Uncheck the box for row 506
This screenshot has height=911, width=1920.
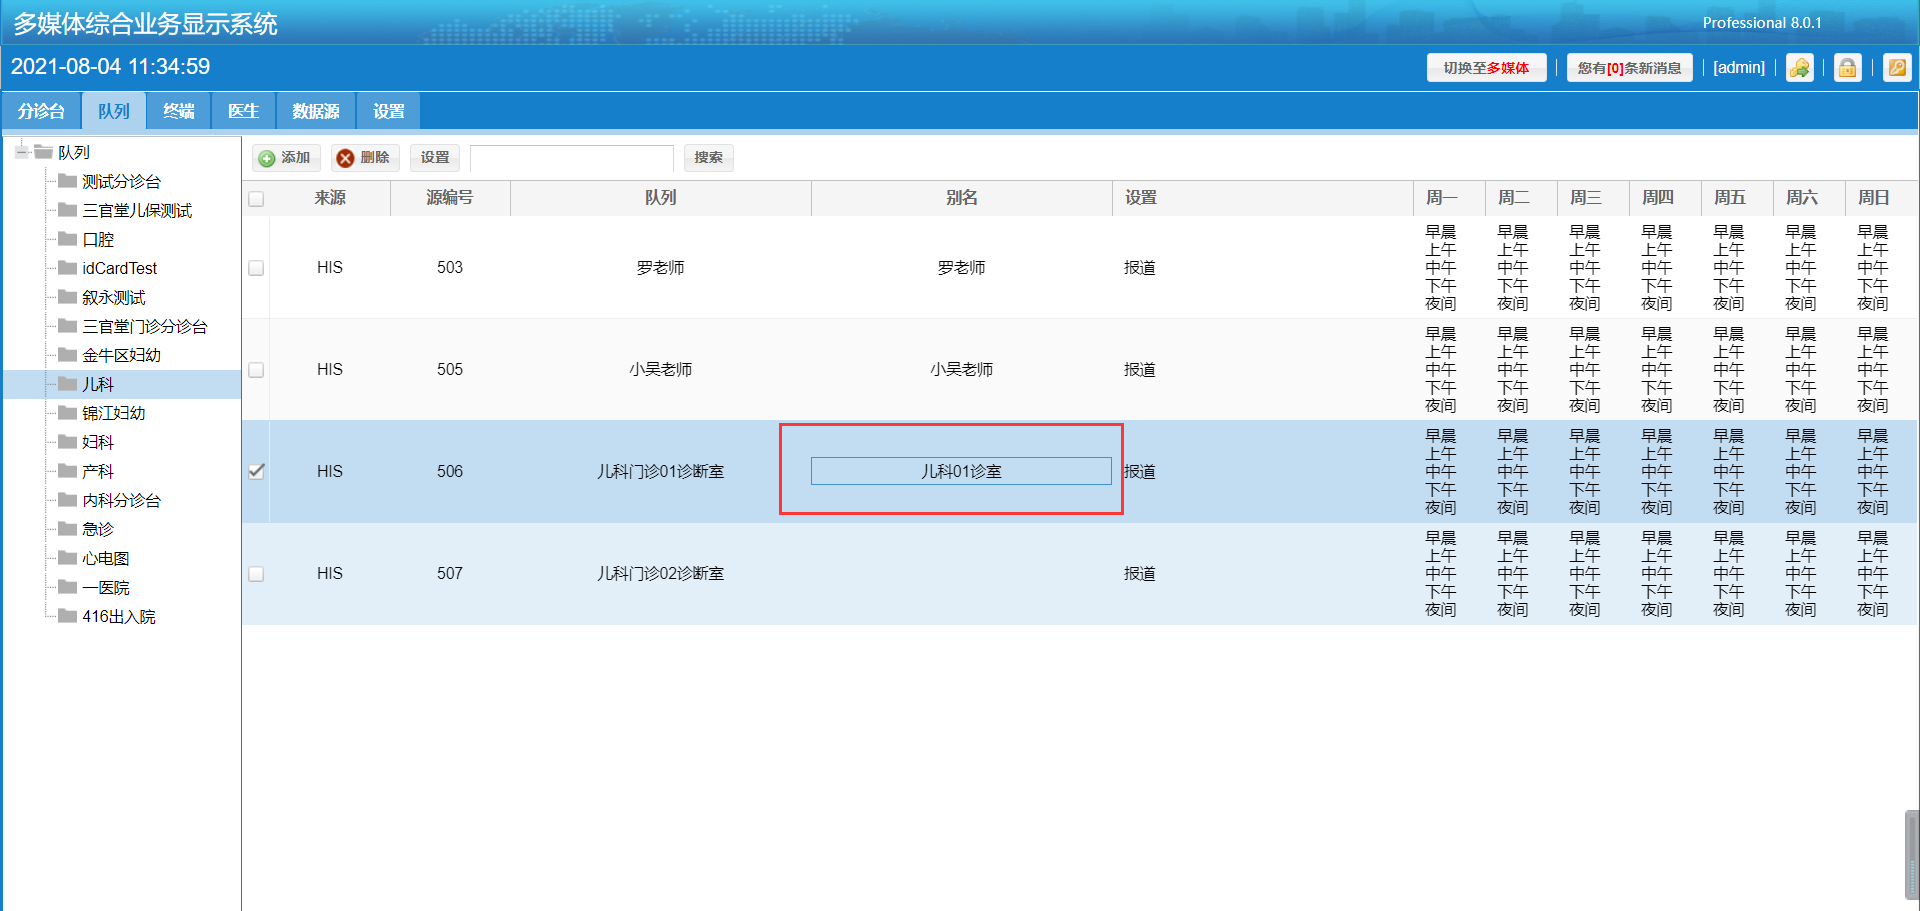point(256,472)
